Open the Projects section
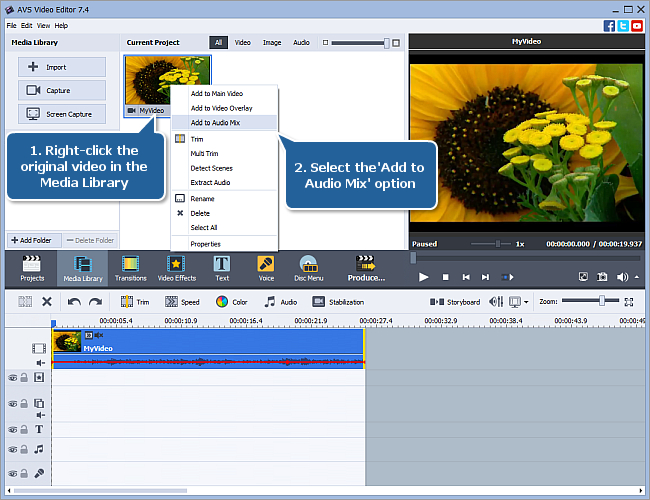Viewport: 650px width, 500px height. click(x=32, y=269)
